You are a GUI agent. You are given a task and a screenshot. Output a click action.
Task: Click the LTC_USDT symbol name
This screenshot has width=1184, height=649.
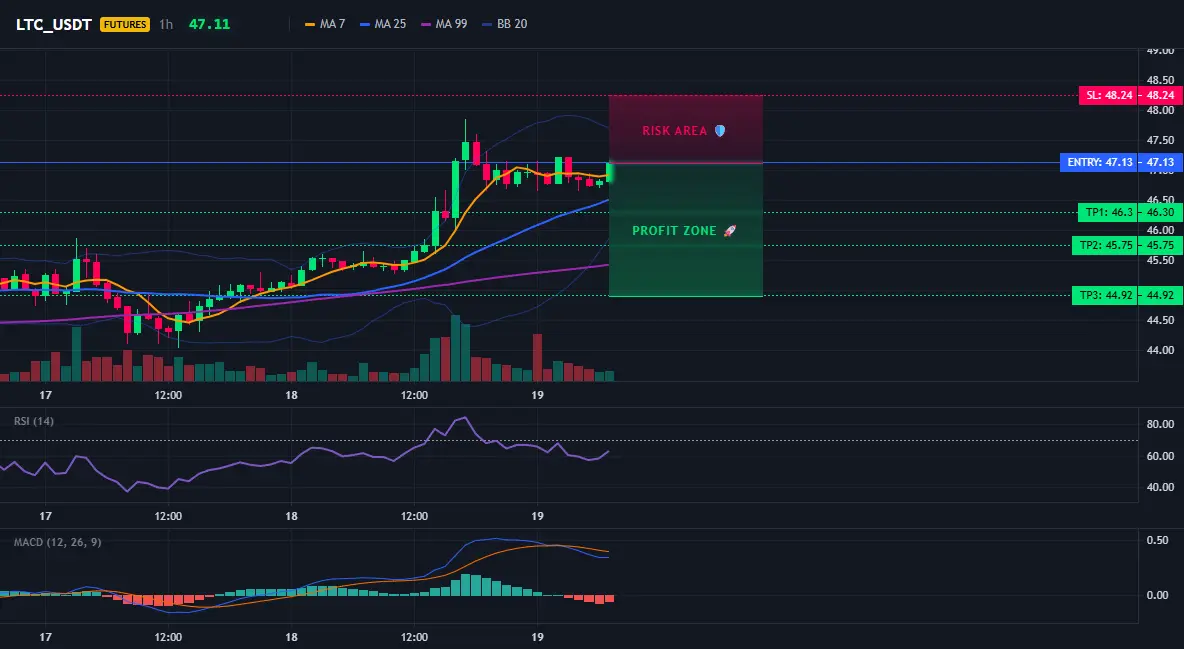pos(54,24)
